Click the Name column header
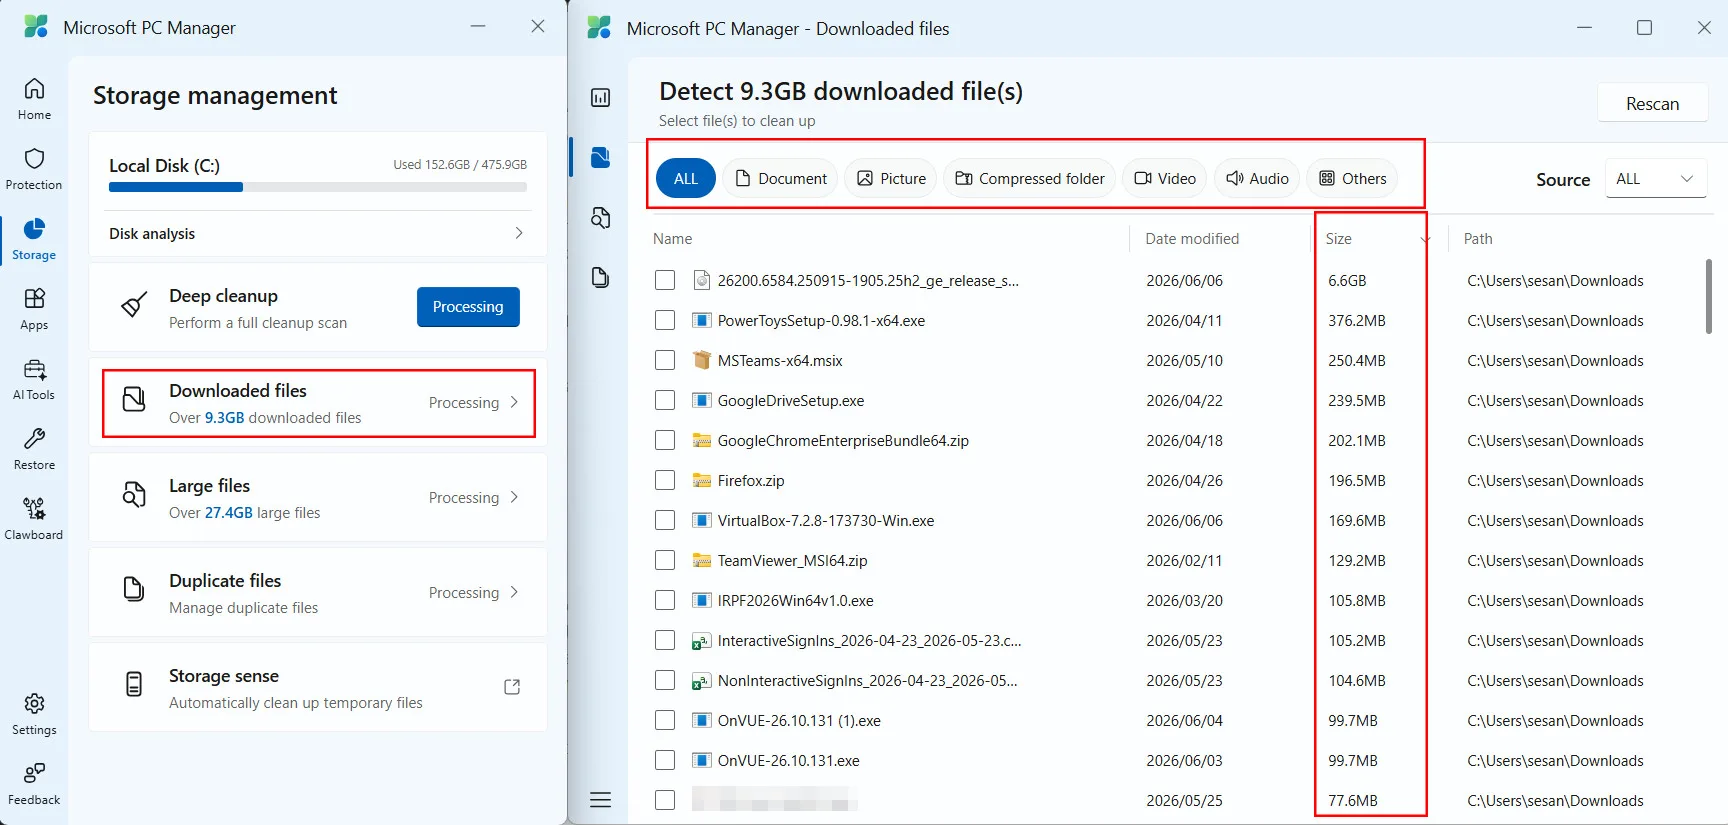The width and height of the screenshot is (1728, 825). (x=673, y=239)
